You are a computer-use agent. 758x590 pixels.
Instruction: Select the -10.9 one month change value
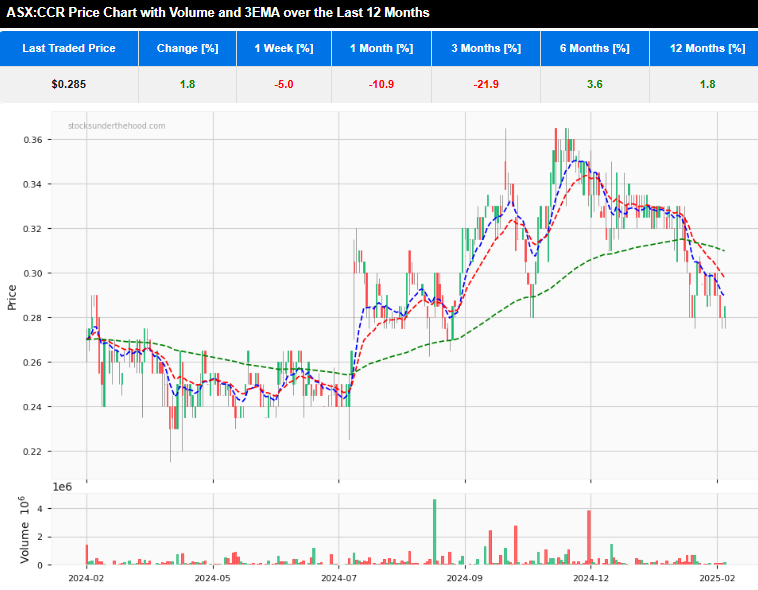[381, 84]
